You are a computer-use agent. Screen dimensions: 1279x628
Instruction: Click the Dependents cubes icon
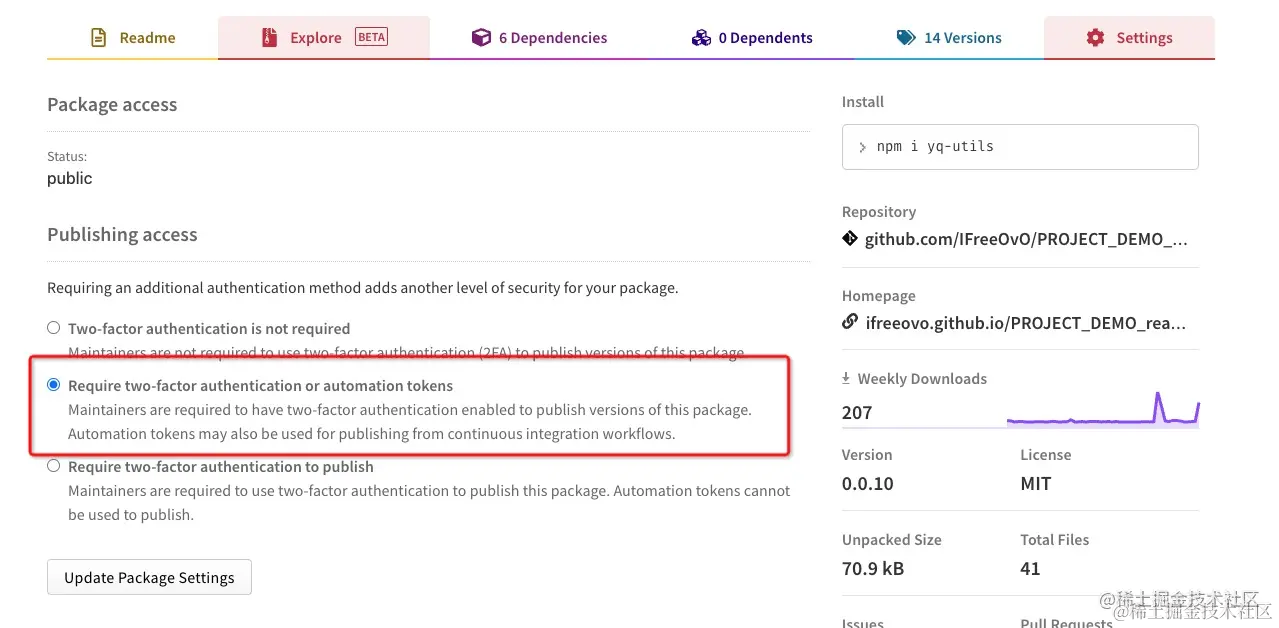pyautogui.click(x=701, y=38)
